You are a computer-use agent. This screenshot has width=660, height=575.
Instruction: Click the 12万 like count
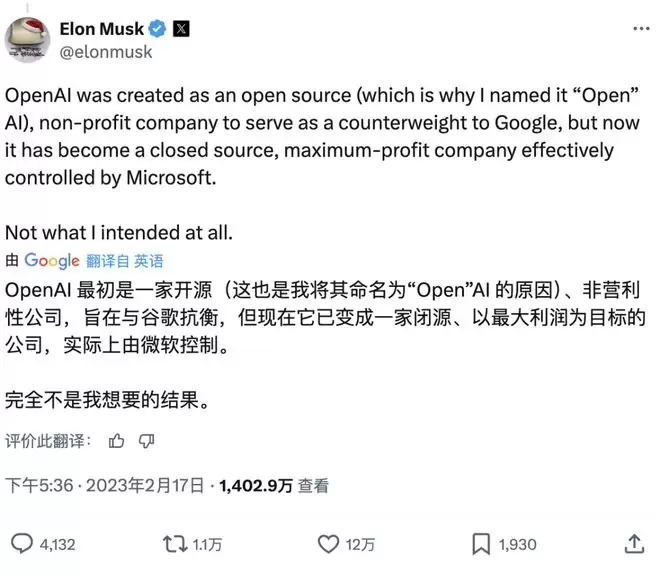point(360,545)
